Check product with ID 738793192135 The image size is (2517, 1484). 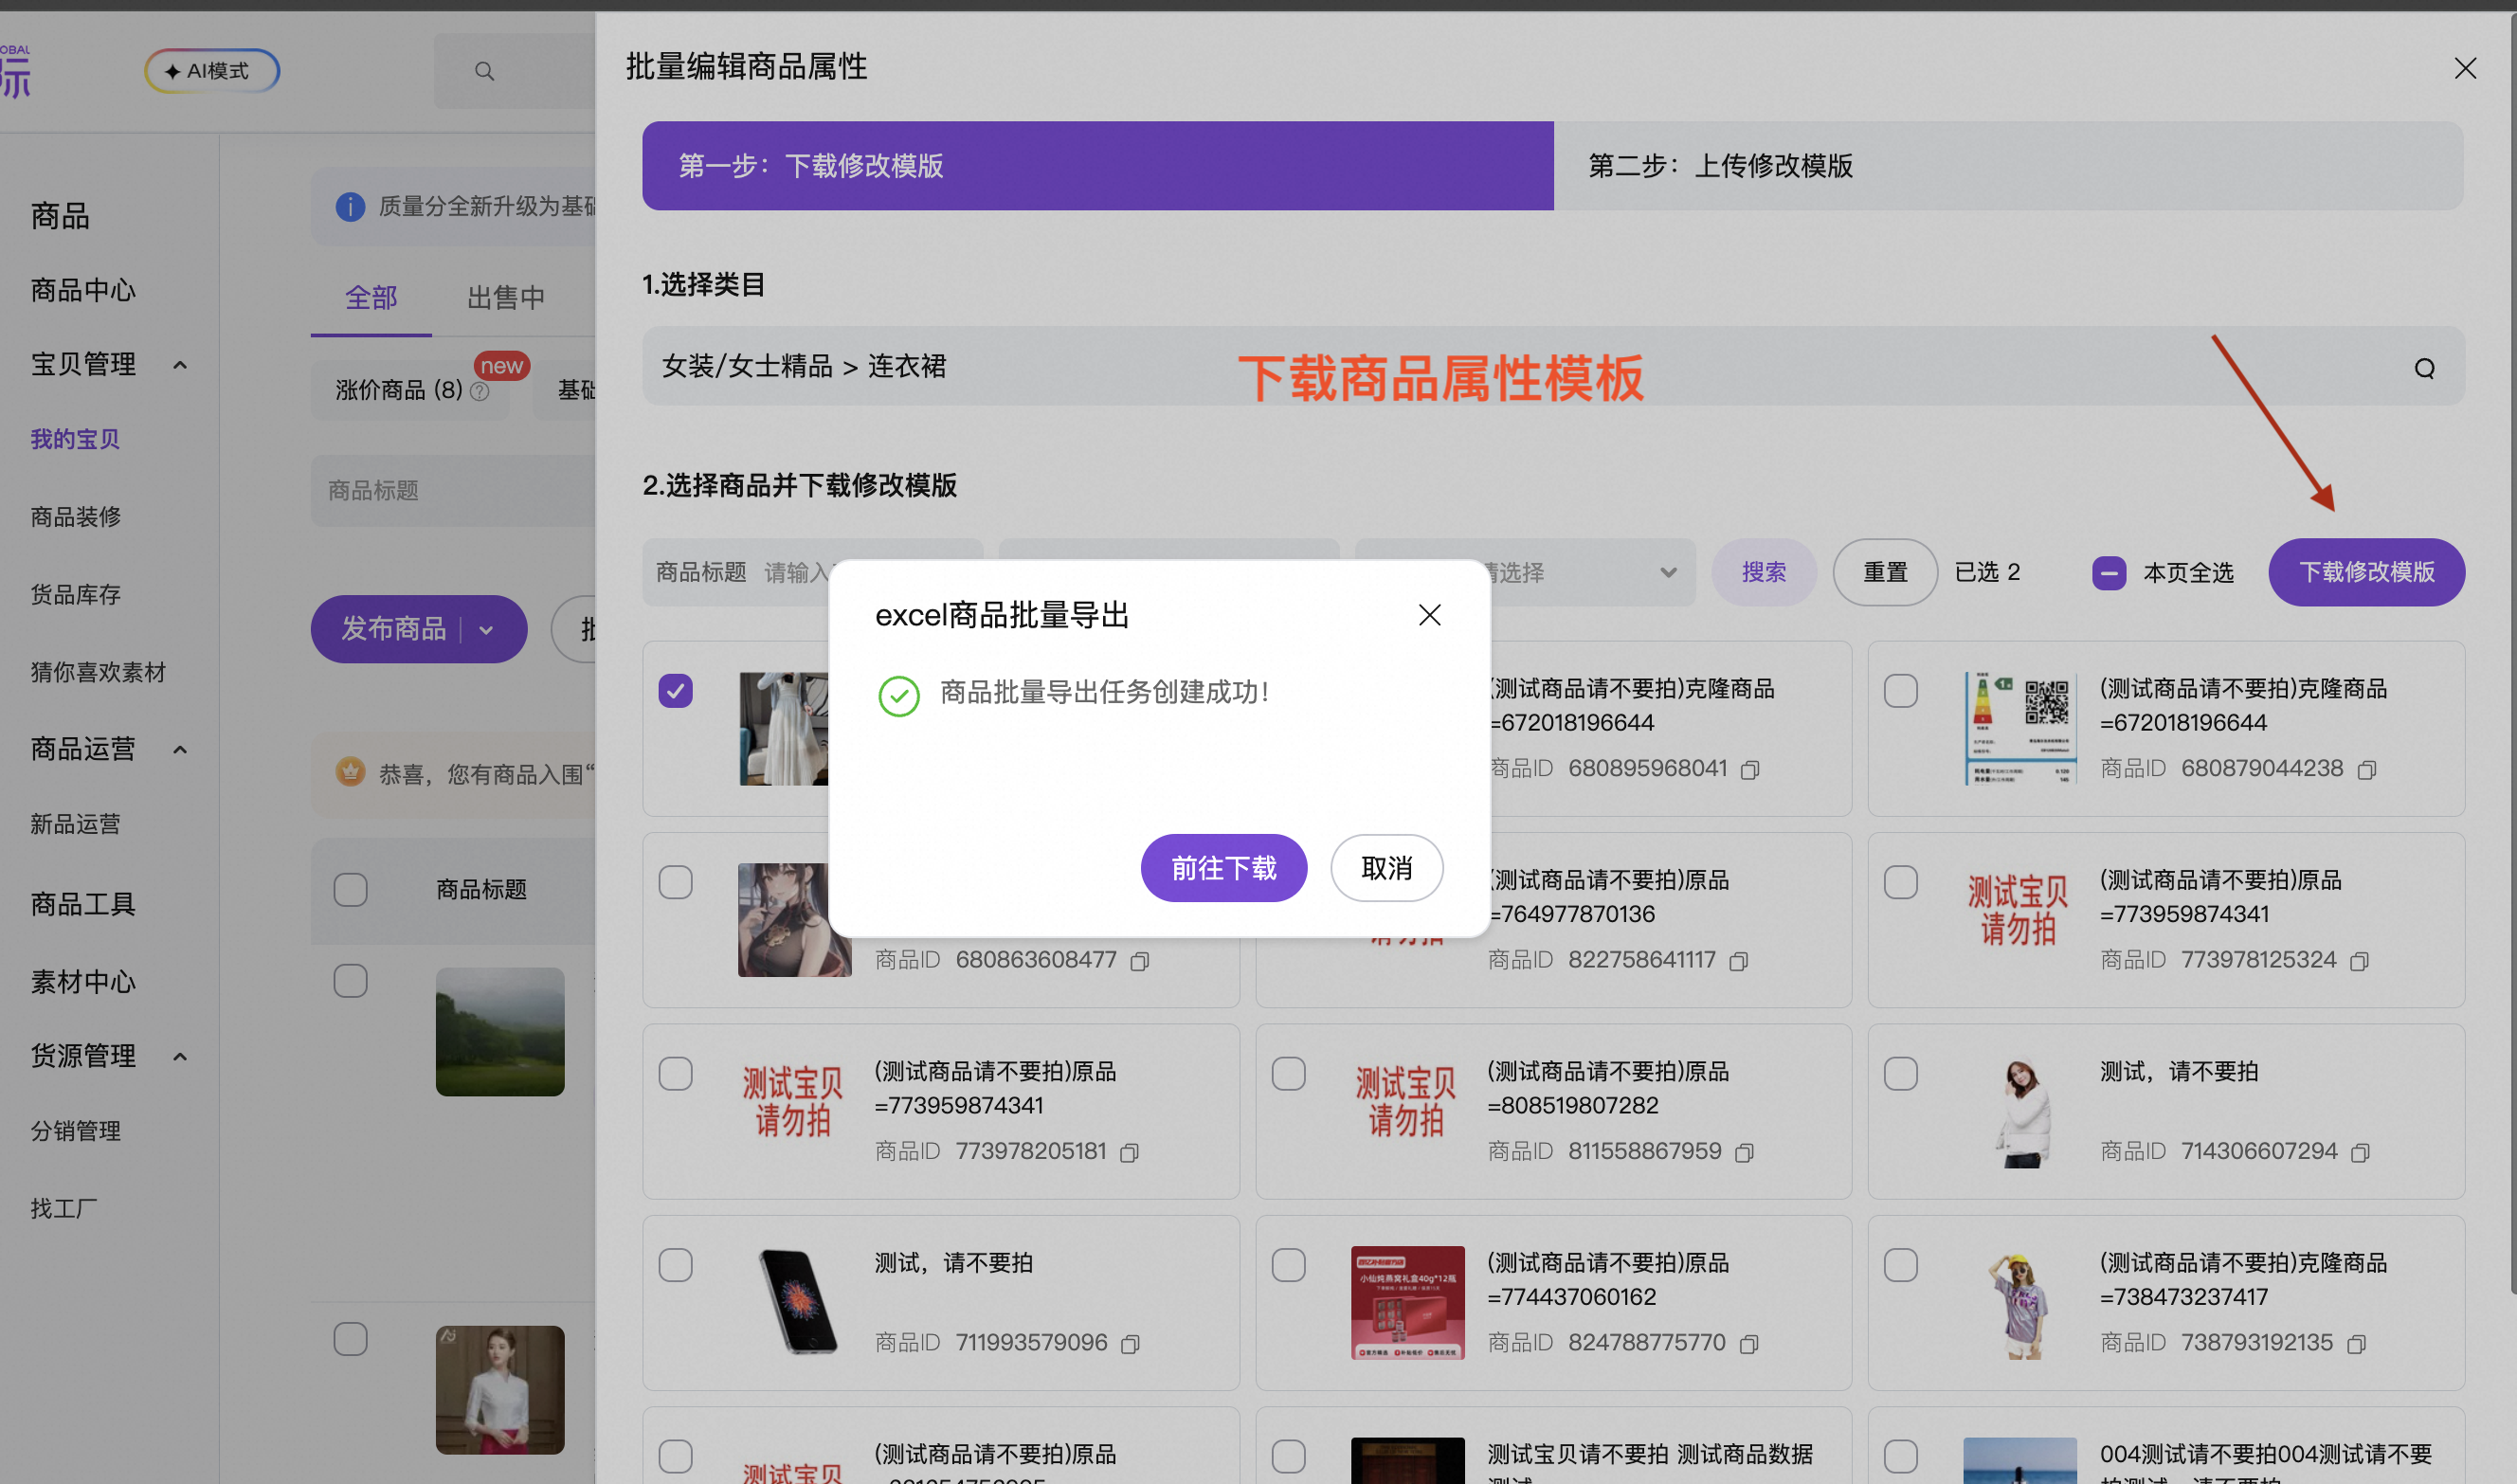[1900, 1265]
